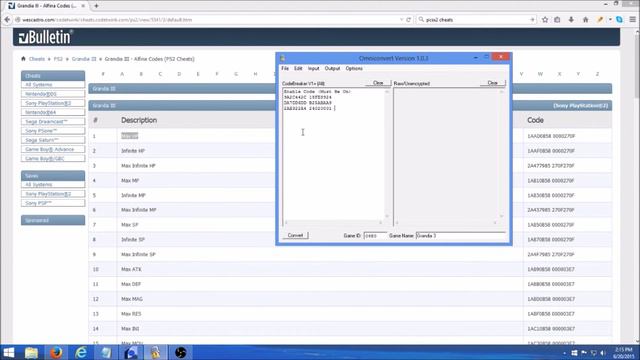
Task: Jump to letter A in the alphabet index
Action: coord(122,74)
